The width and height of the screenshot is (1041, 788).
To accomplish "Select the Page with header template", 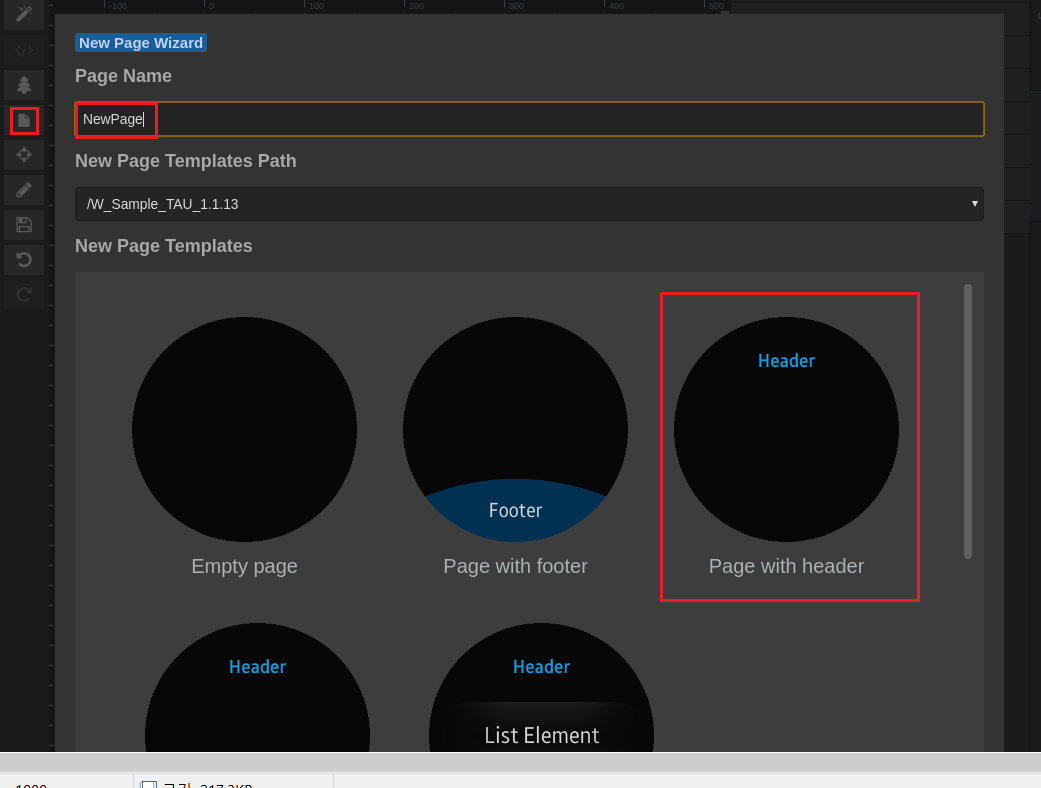I will tap(786, 428).
